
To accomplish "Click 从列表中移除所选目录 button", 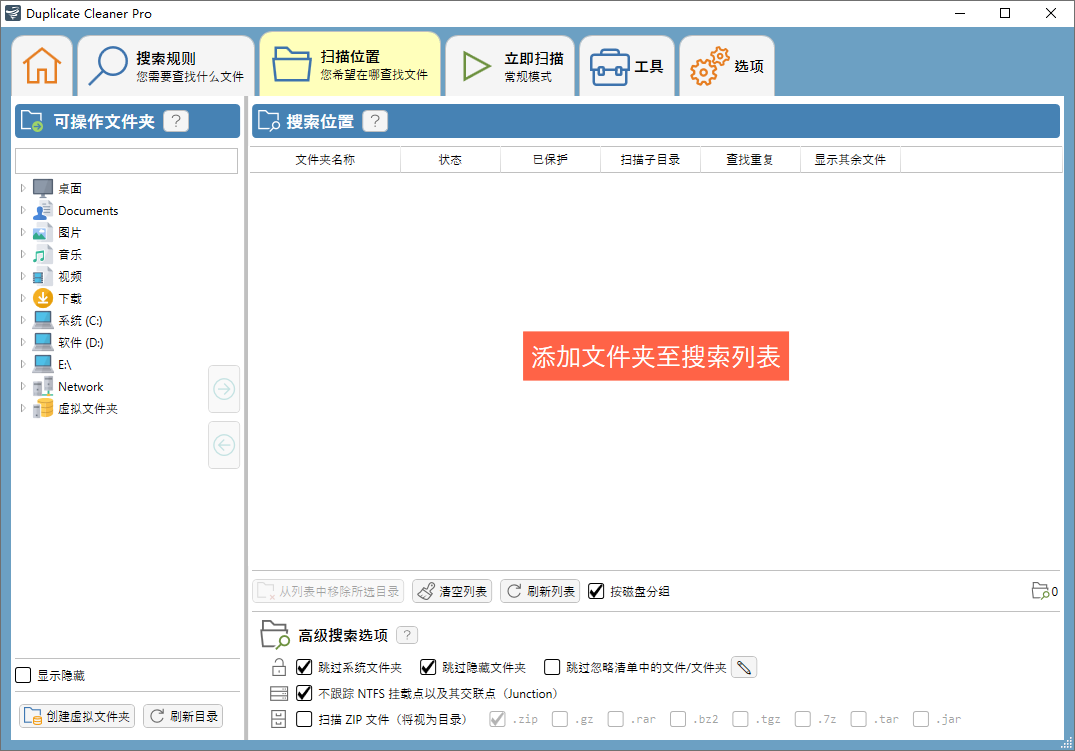I will tap(328, 591).
